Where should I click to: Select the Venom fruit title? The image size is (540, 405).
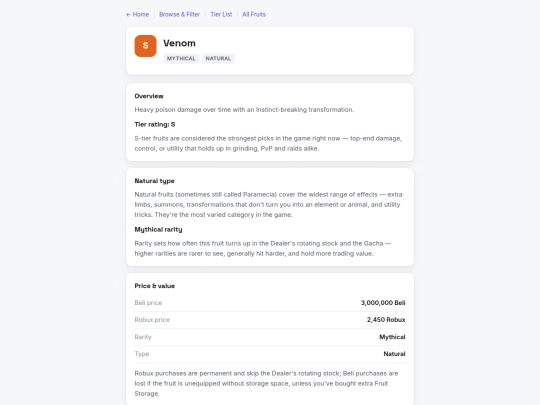179,43
